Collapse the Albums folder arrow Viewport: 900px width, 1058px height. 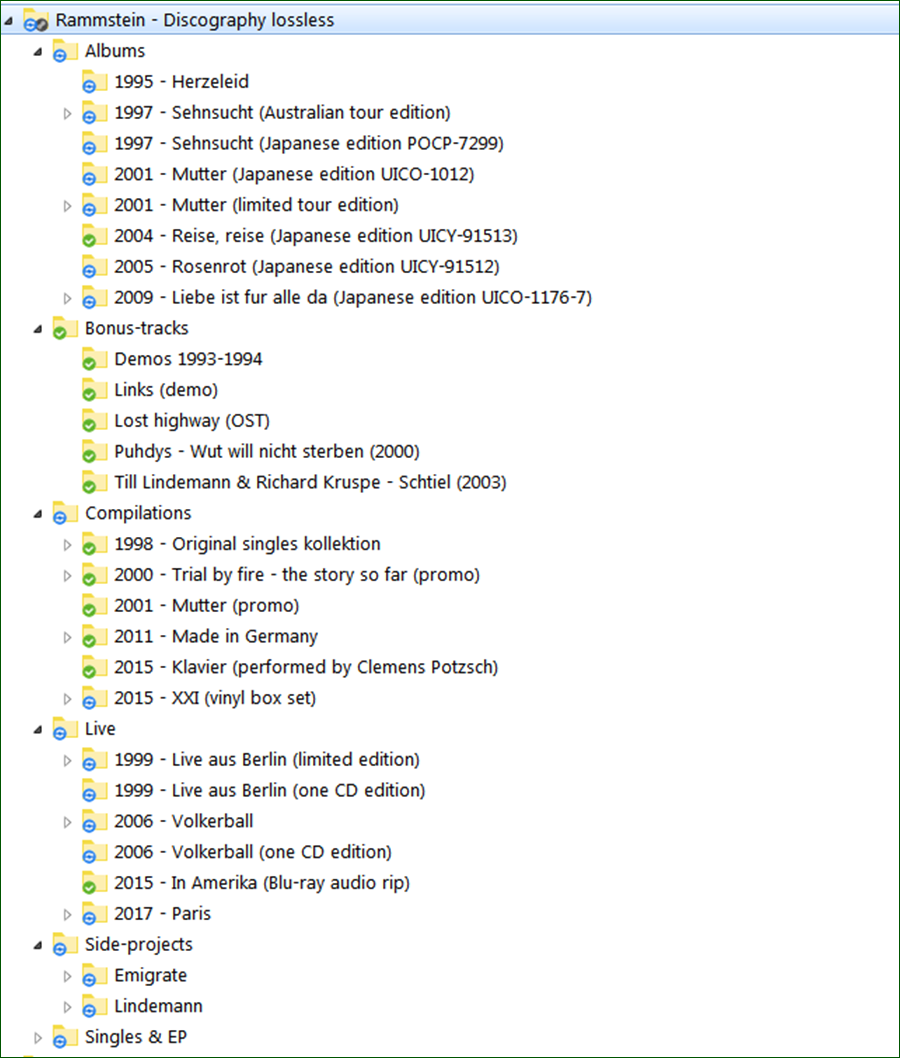[38, 52]
